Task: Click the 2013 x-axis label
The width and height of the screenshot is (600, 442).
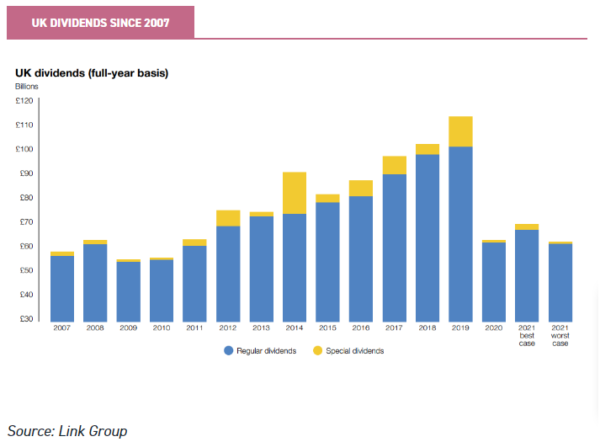Action: (261, 328)
